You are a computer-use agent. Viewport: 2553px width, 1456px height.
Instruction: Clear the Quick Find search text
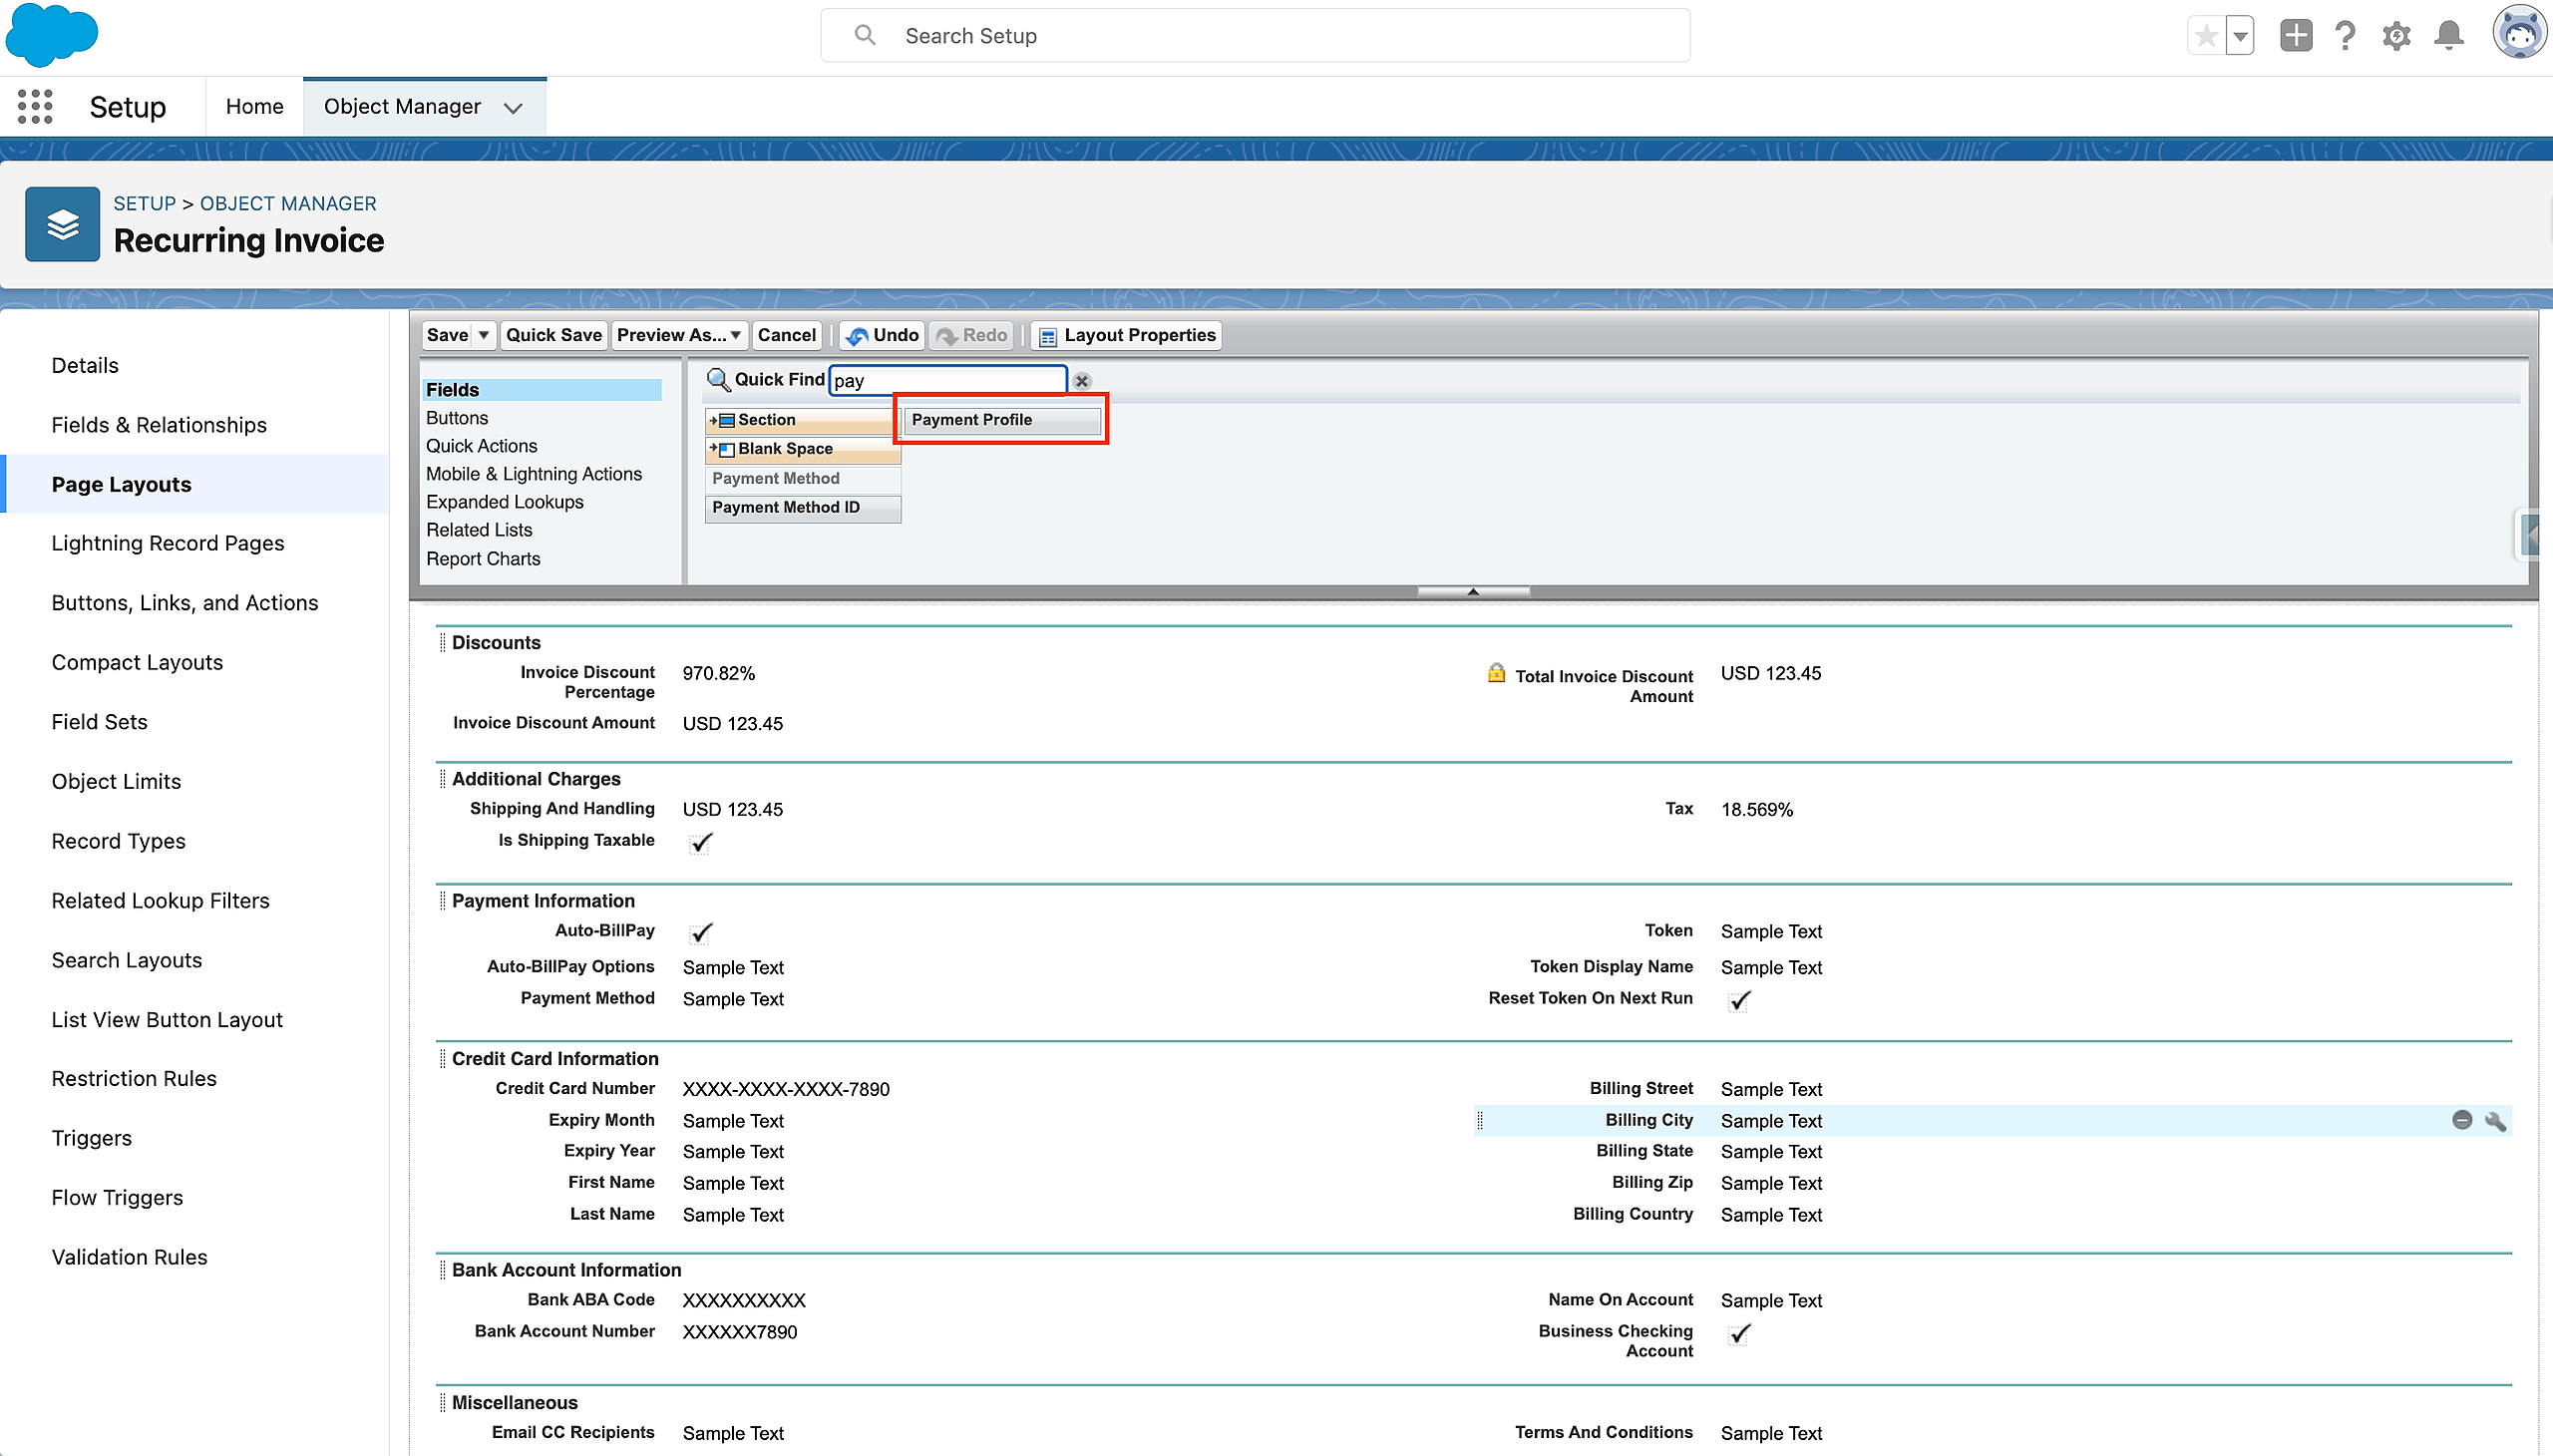point(1082,381)
